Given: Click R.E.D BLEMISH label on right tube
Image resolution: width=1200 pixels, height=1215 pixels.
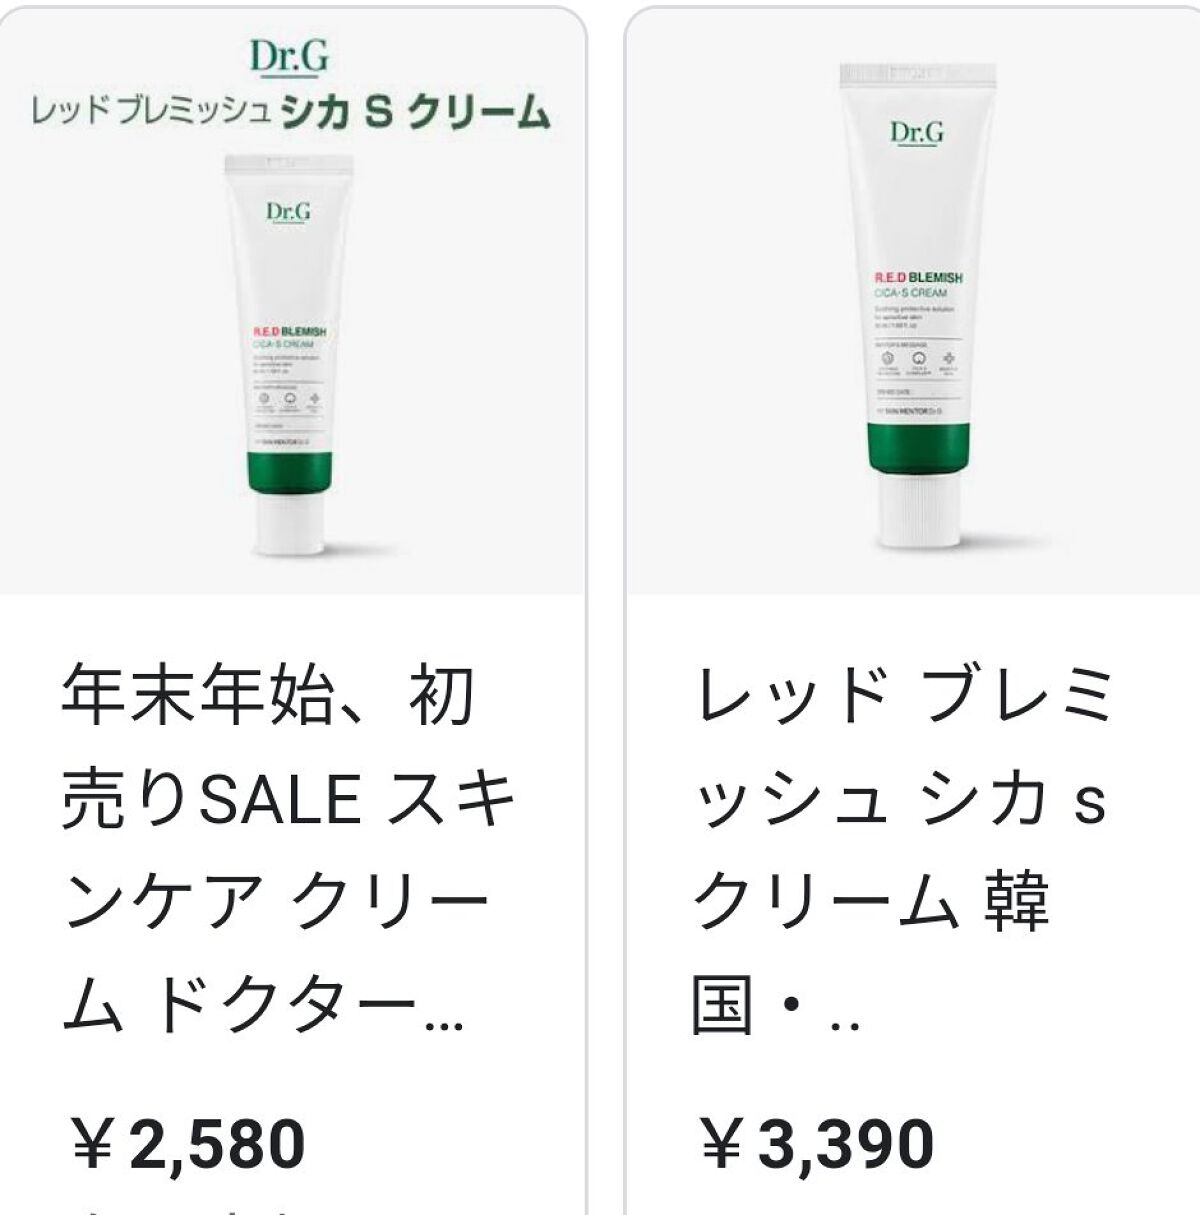Looking at the screenshot, I should (x=918, y=277).
